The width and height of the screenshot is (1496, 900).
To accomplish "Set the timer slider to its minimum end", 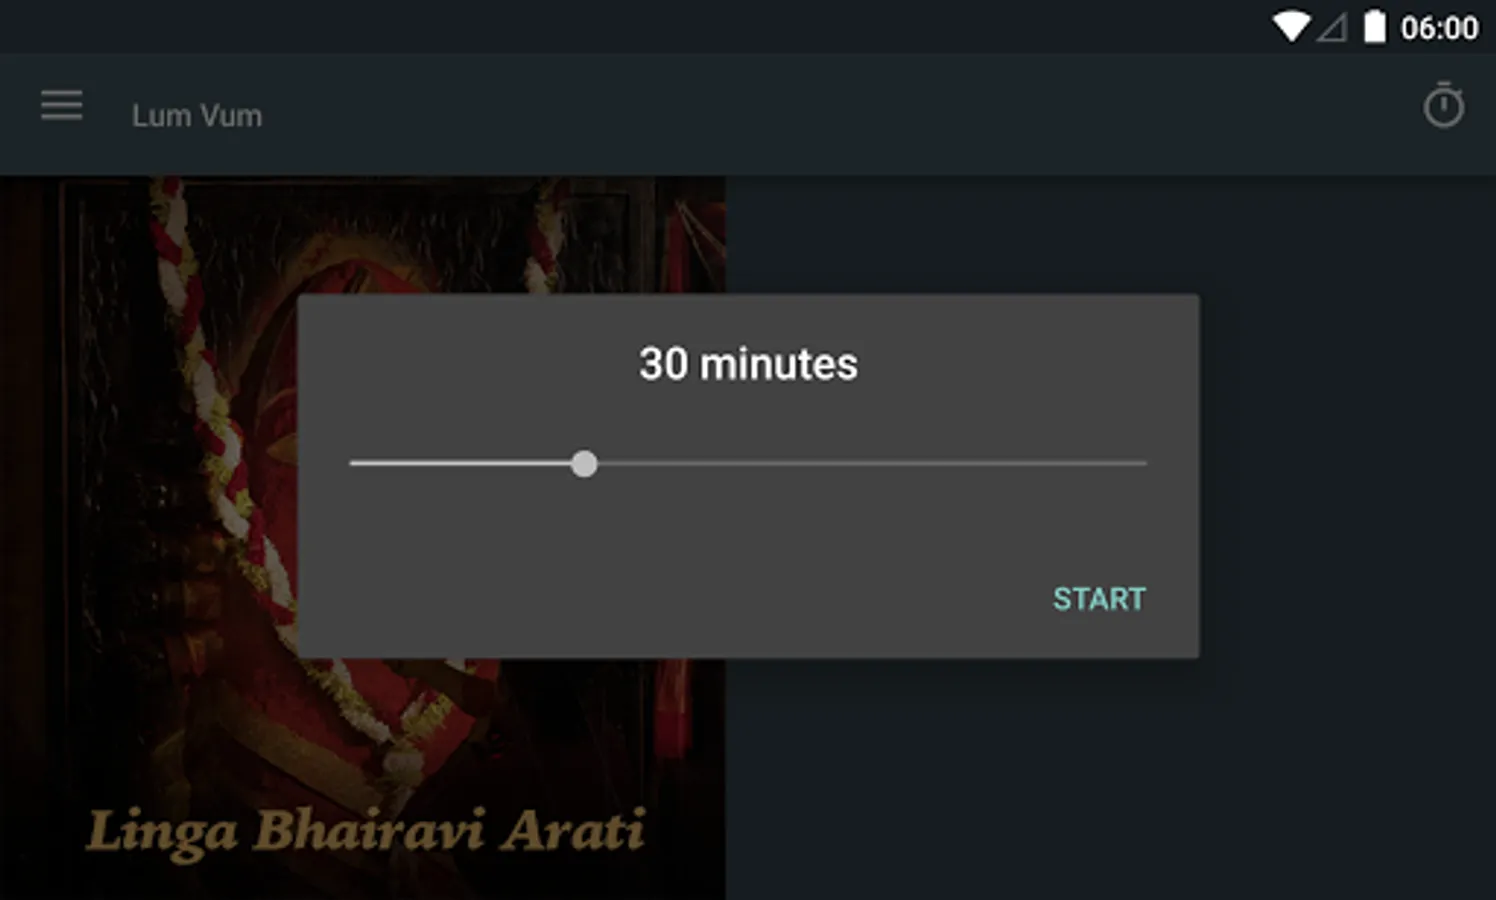I will click(x=352, y=464).
